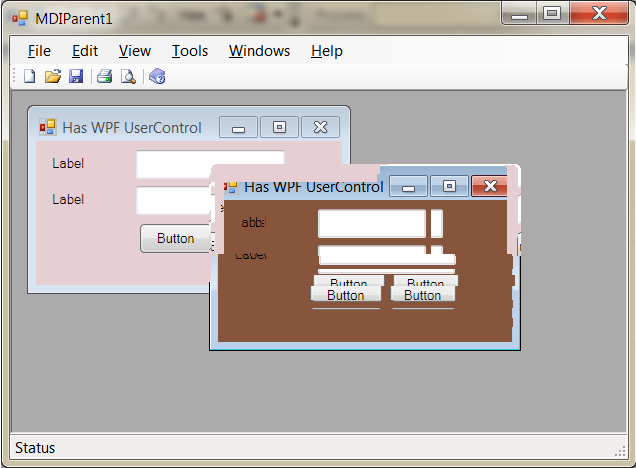Close the pink Has WPF UserControl window
Viewport: 636px width, 468px height.
tap(320, 127)
